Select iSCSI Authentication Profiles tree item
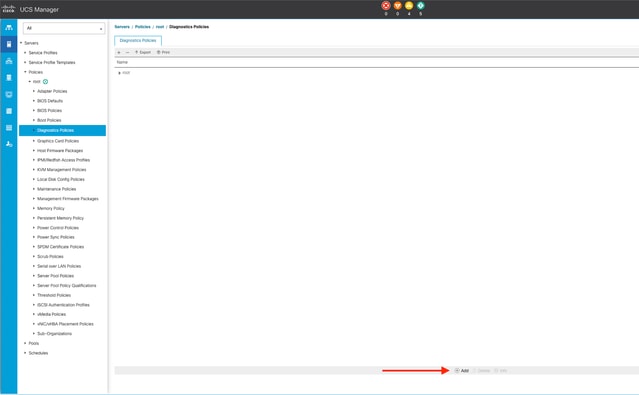This screenshot has height=395, width=639. 63,305
